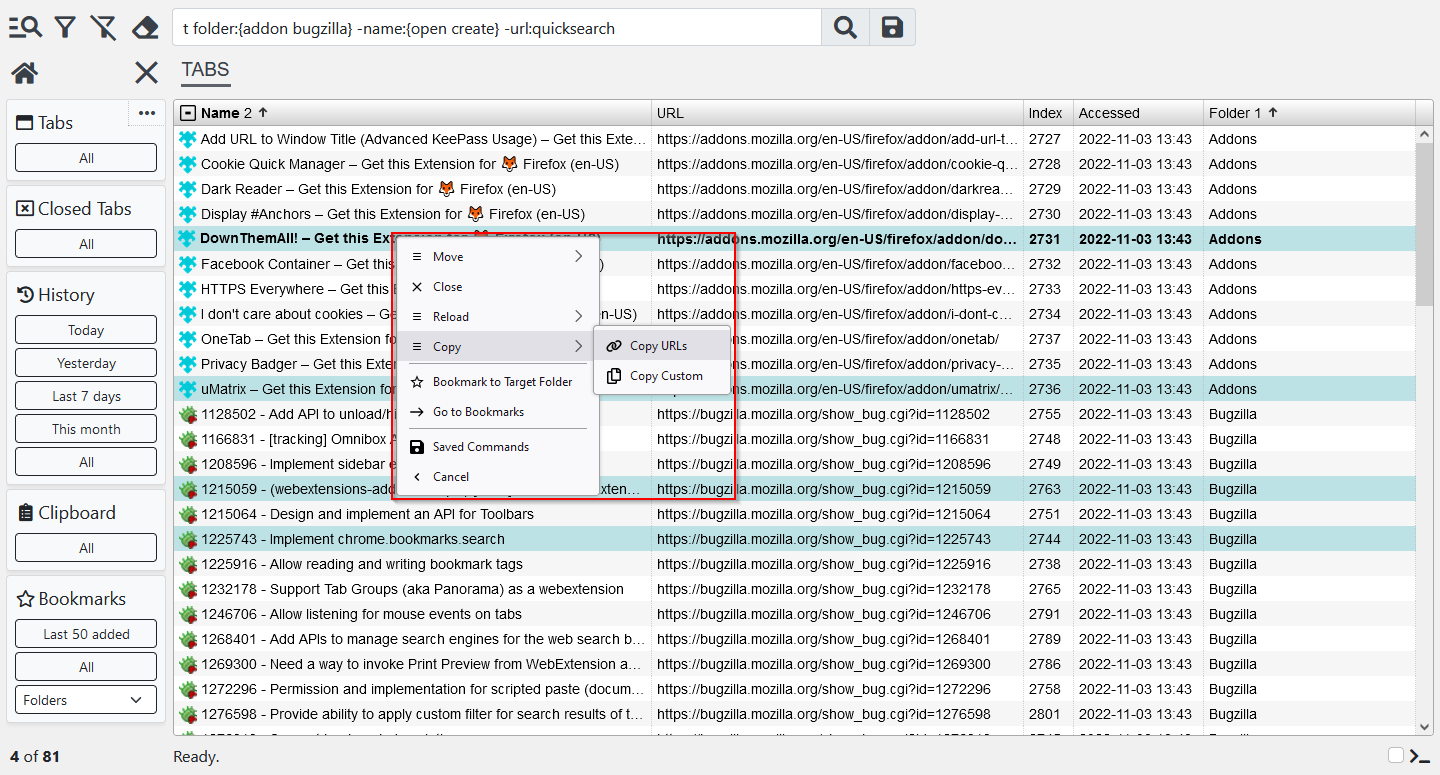Expand the Reload submenu arrow

point(579,317)
